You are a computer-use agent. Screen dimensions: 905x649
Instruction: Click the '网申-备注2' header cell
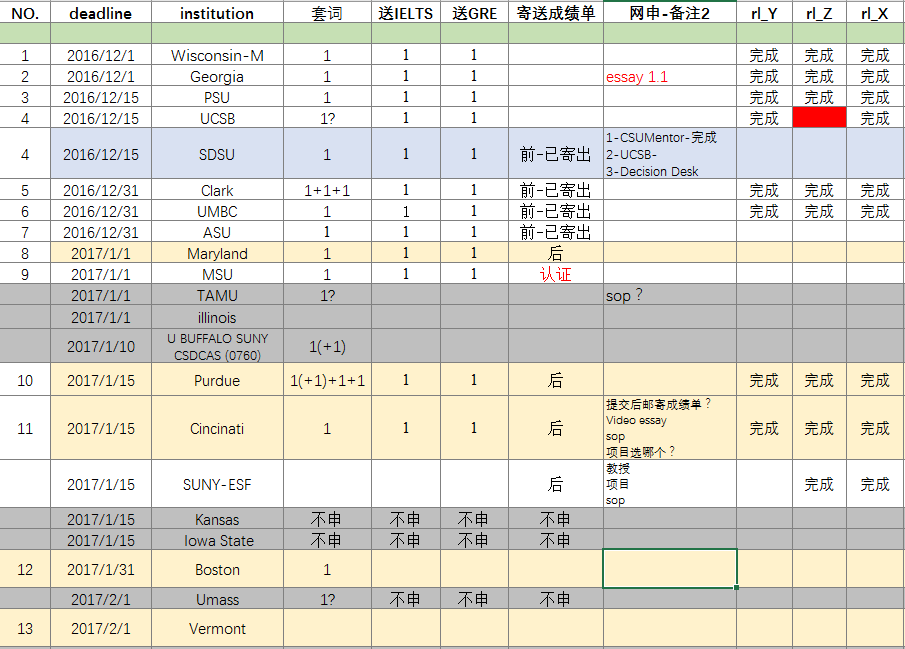tap(670, 13)
